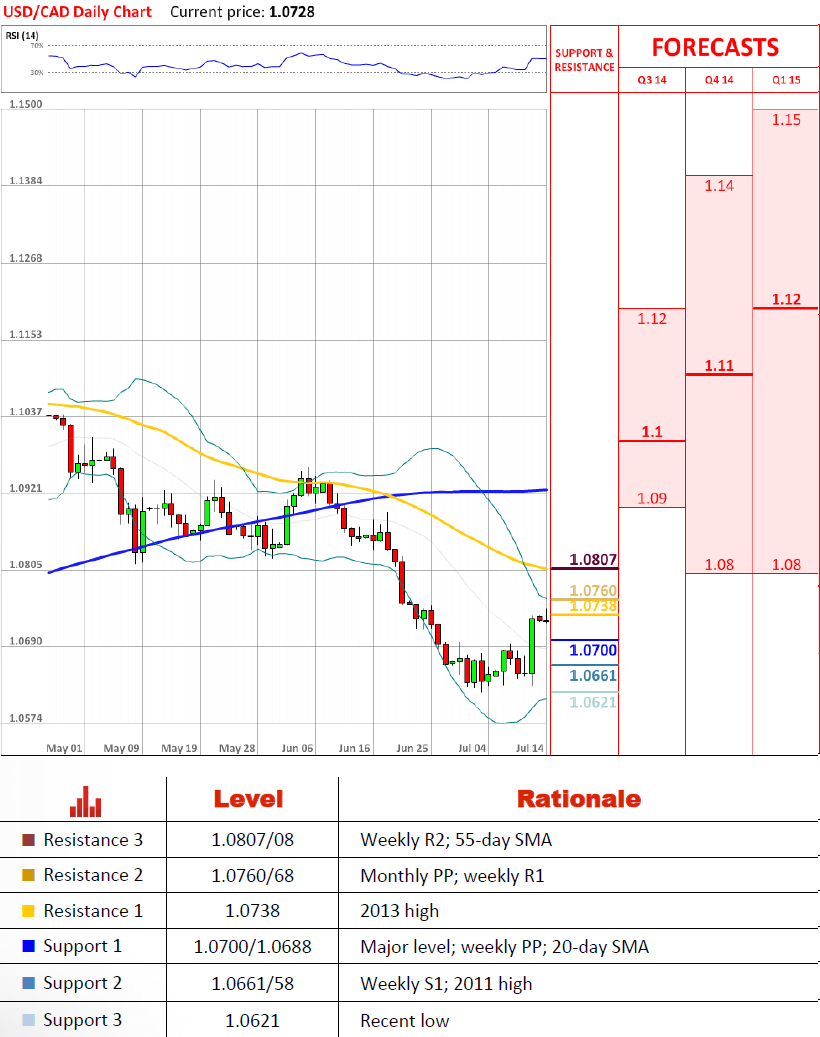Click the 1.15 forecast value in Q1 15
The width and height of the screenshot is (820, 1037).
pyautogui.click(x=786, y=120)
